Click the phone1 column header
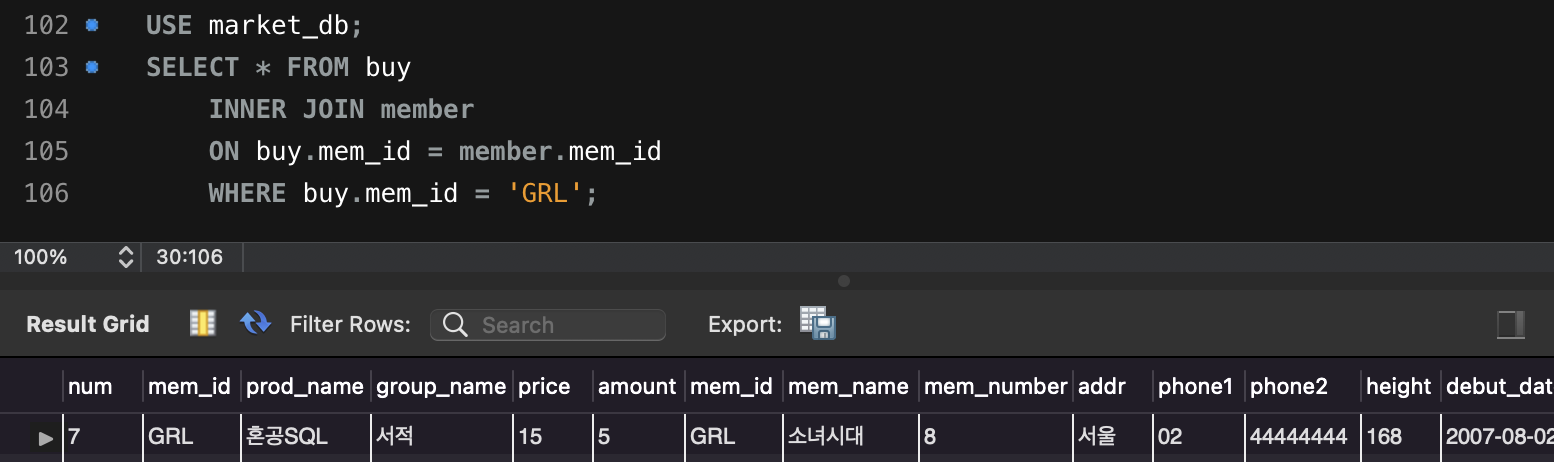The height and width of the screenshot is (462, 1554). [1199, 386]
